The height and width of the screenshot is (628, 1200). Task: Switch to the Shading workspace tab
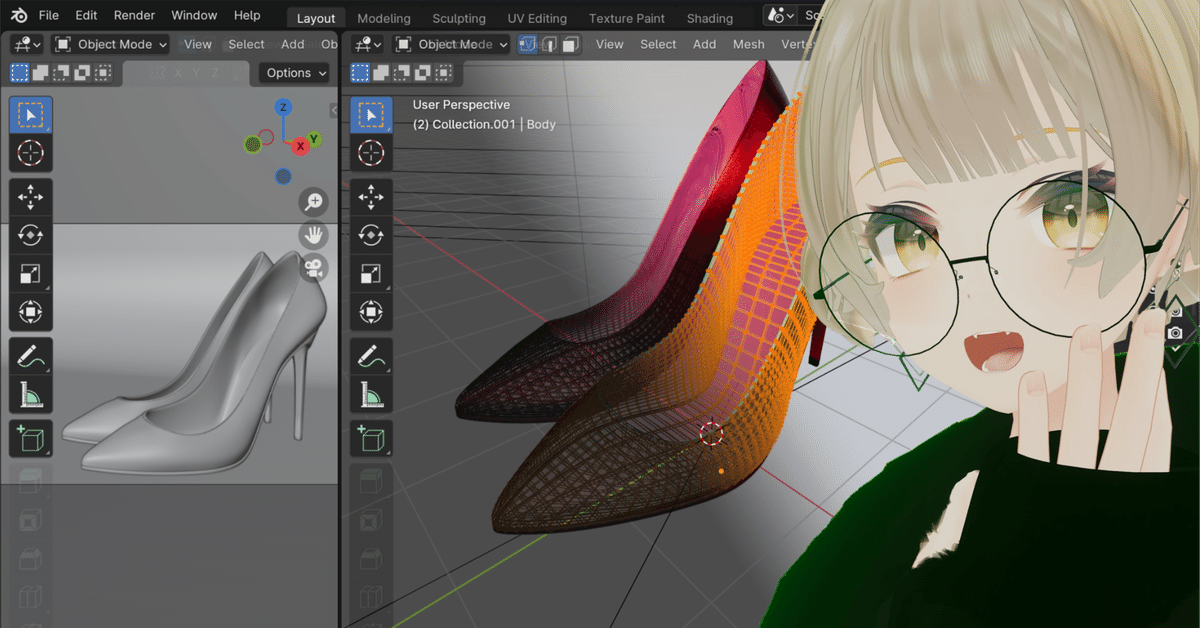click(710, 18)
